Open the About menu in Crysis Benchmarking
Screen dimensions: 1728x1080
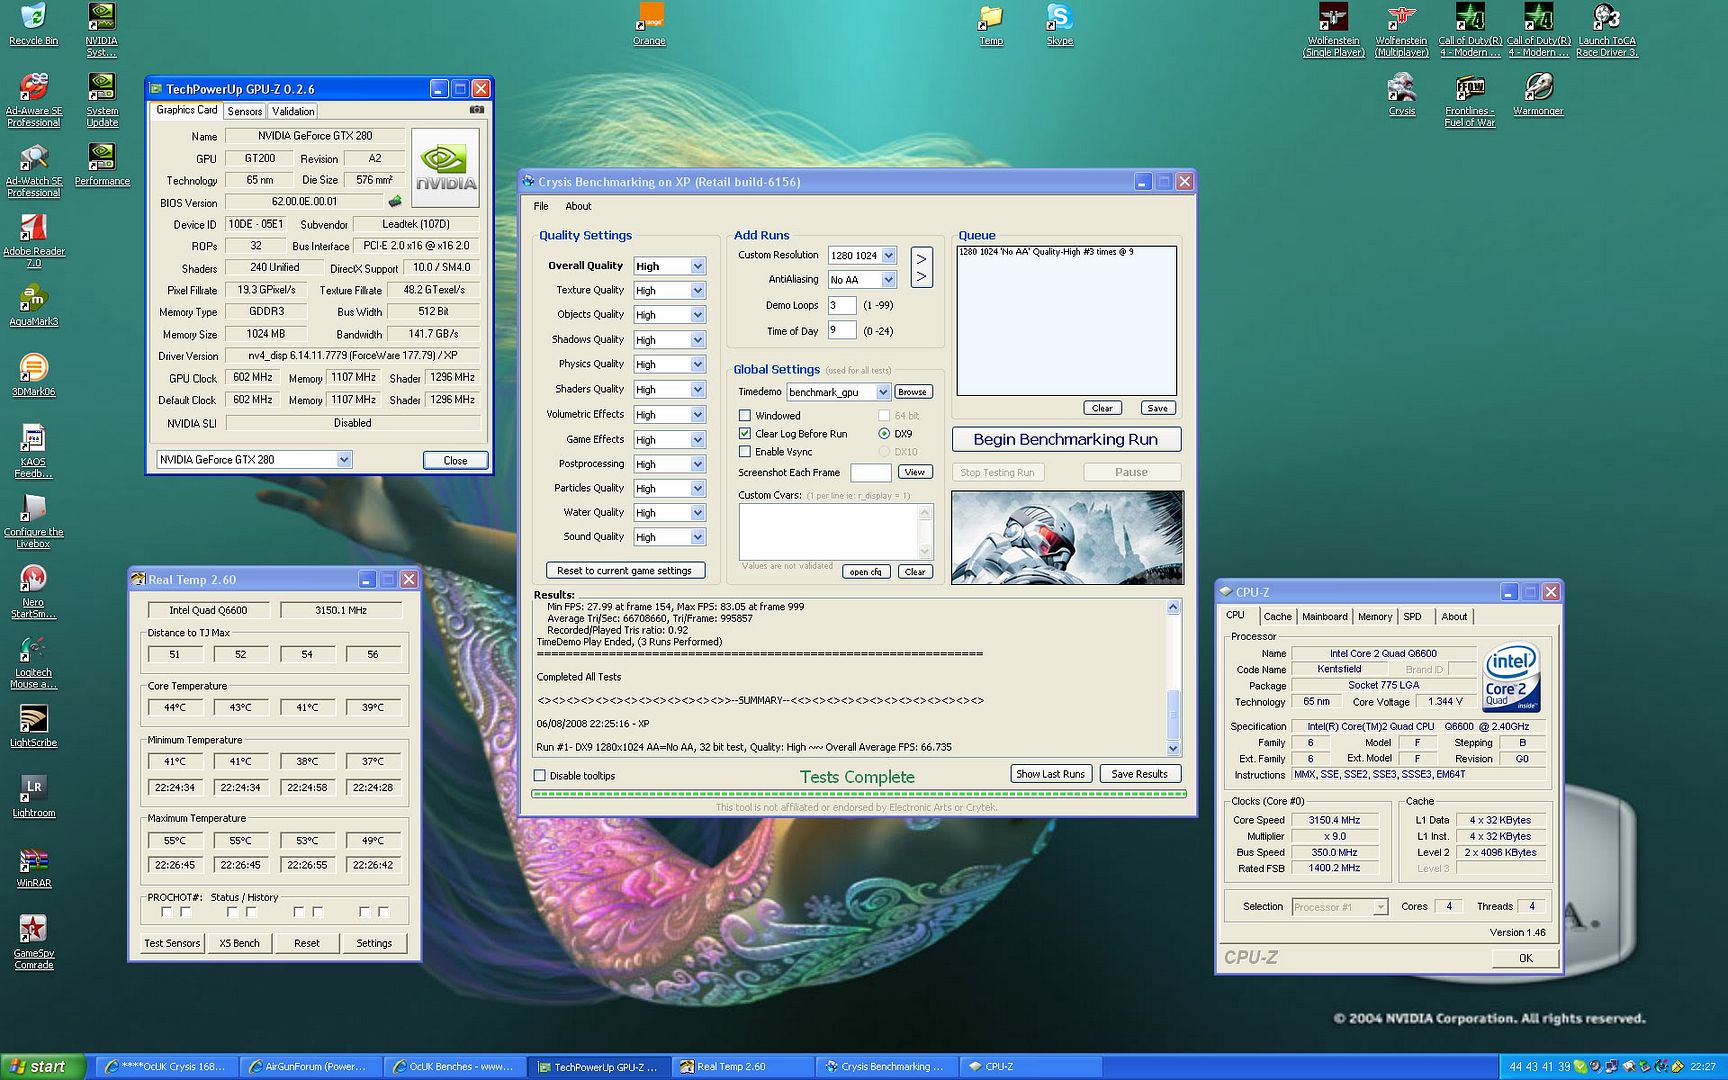578,206
